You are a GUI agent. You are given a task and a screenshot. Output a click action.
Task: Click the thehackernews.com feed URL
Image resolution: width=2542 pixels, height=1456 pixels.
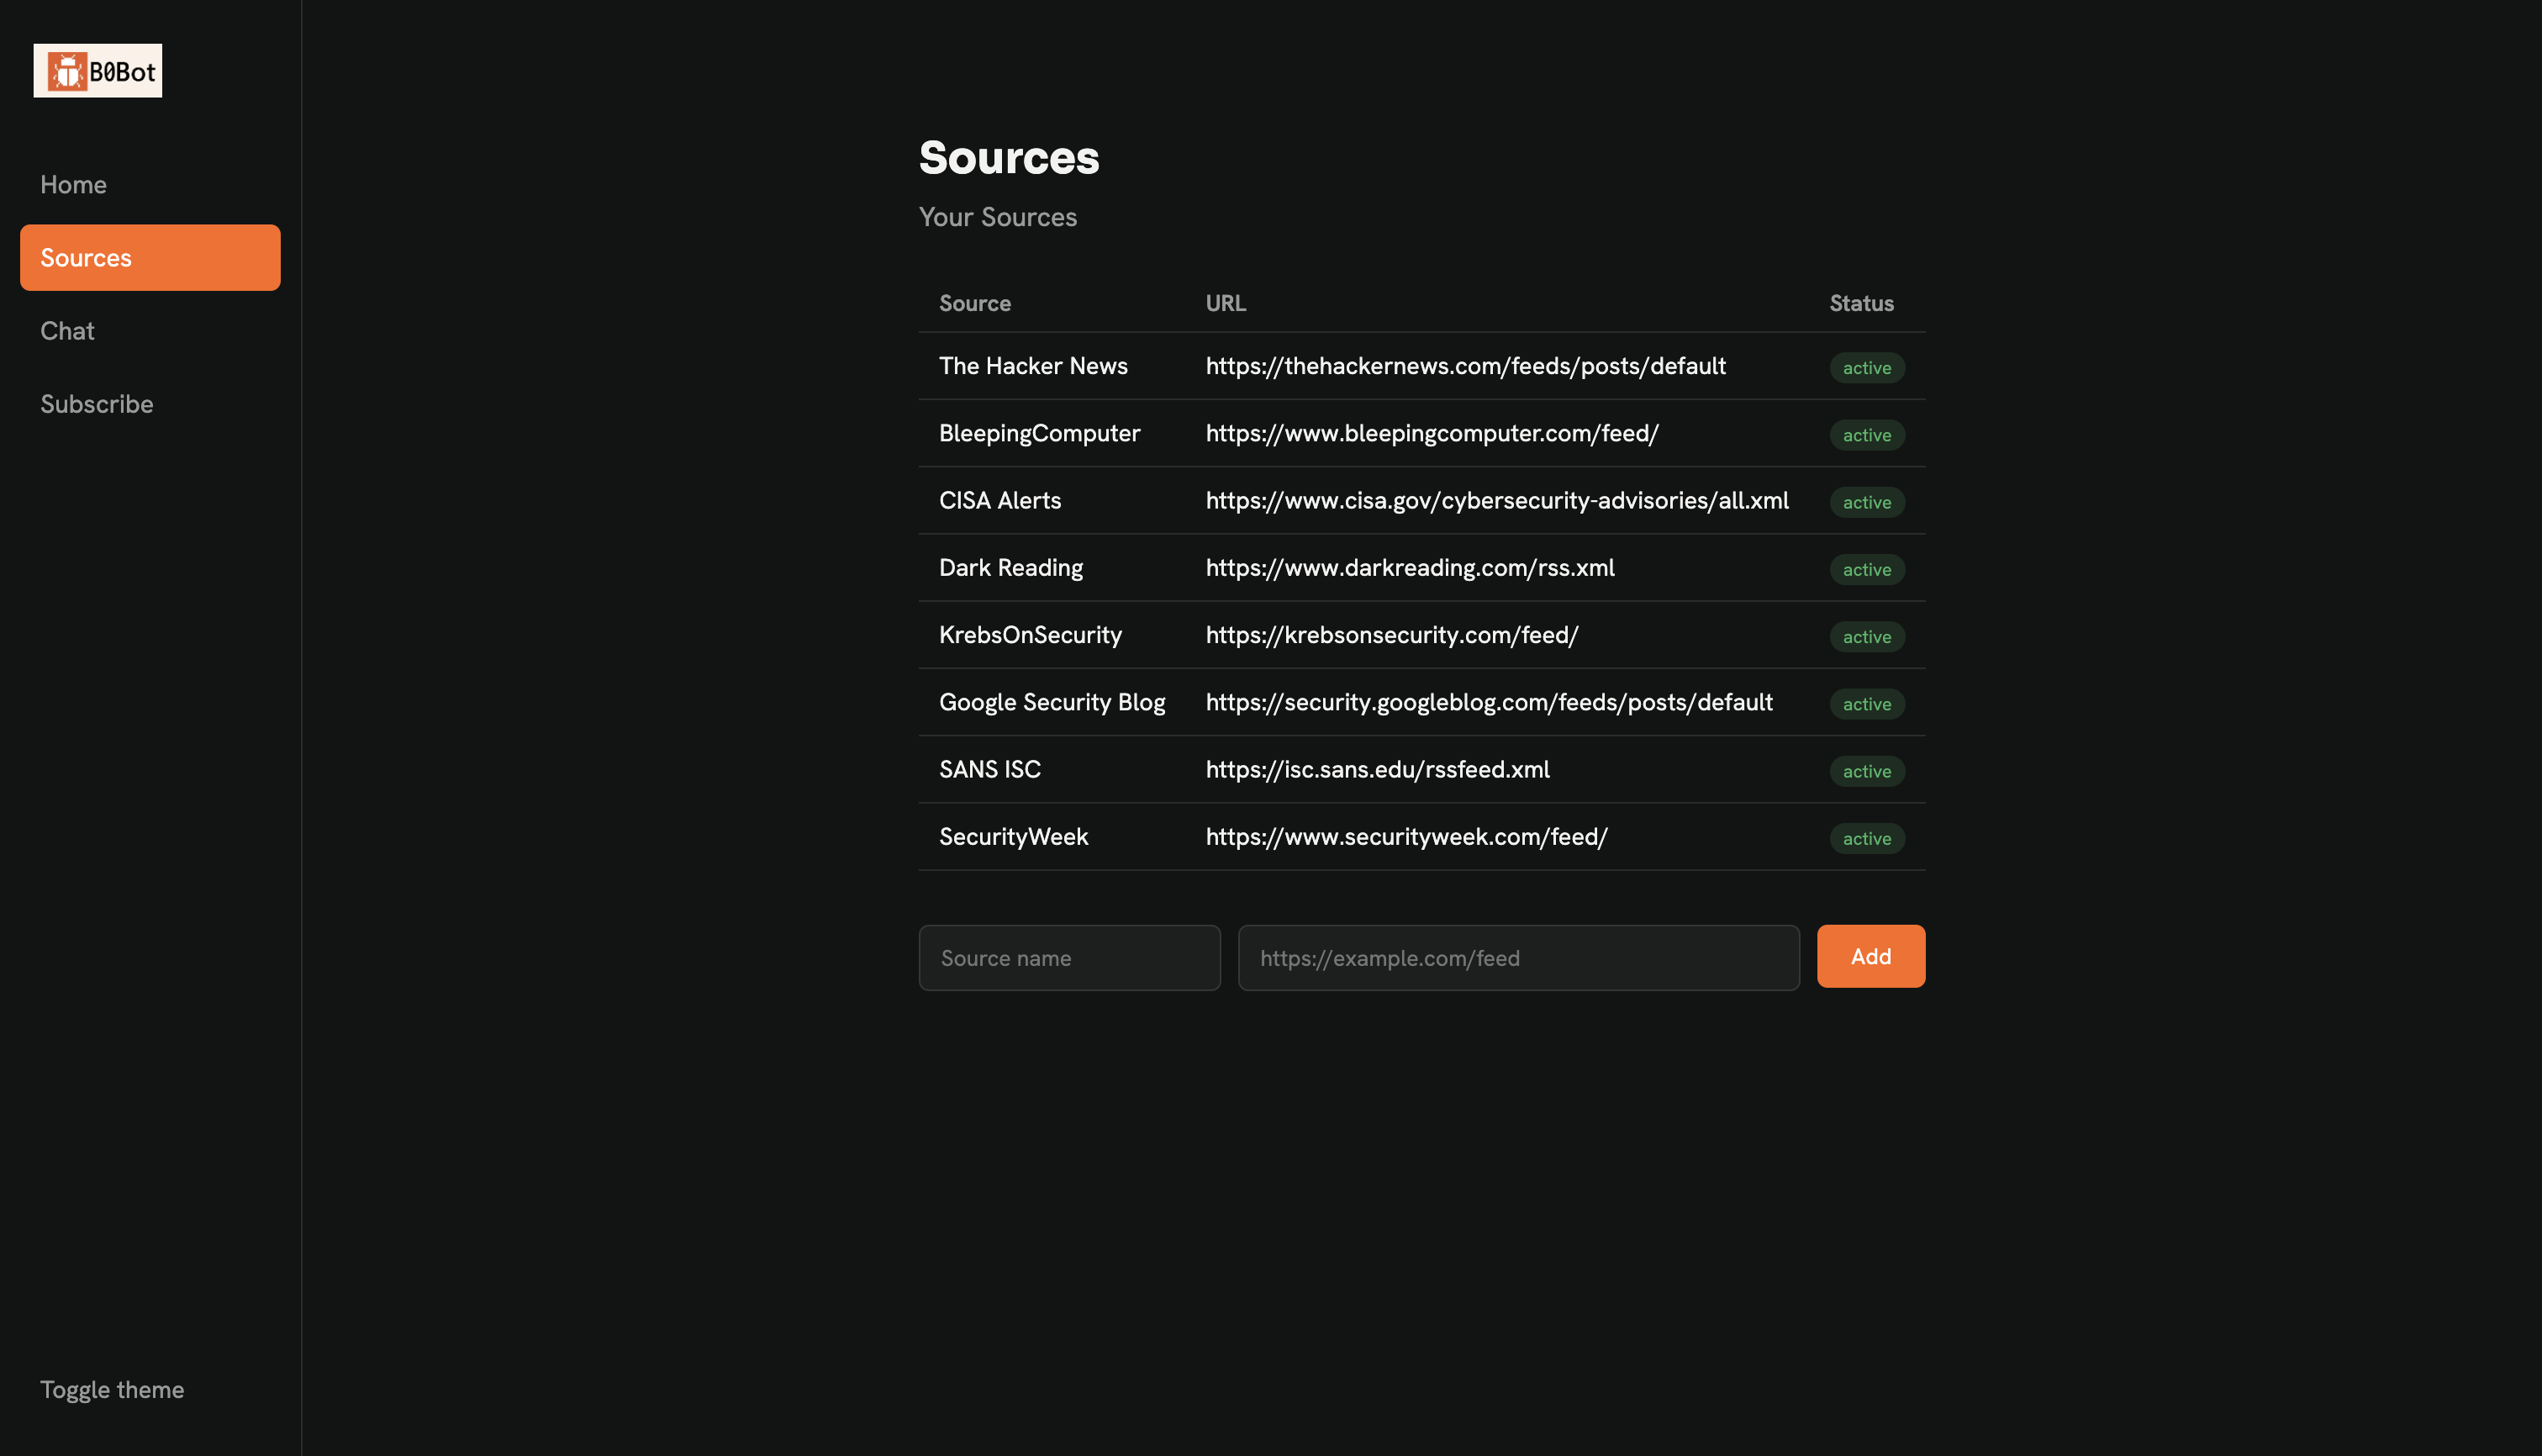pyautogui.click(x=1466, y=366)
